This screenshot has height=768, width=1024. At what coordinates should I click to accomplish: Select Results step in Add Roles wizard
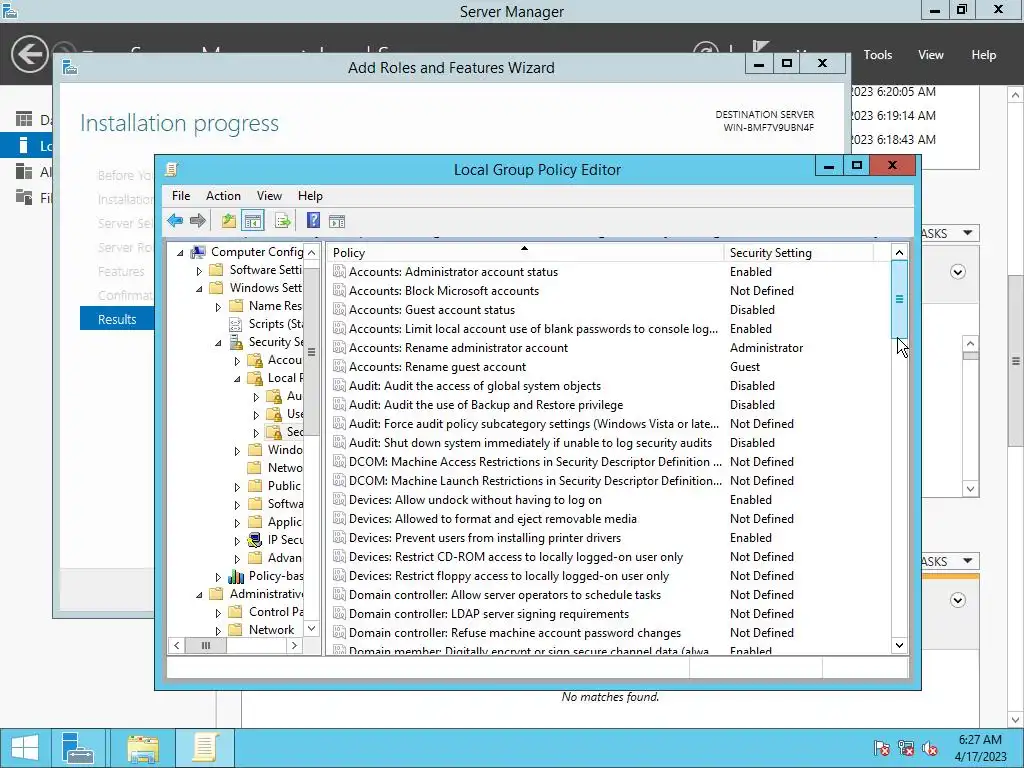tap(118, 319)
